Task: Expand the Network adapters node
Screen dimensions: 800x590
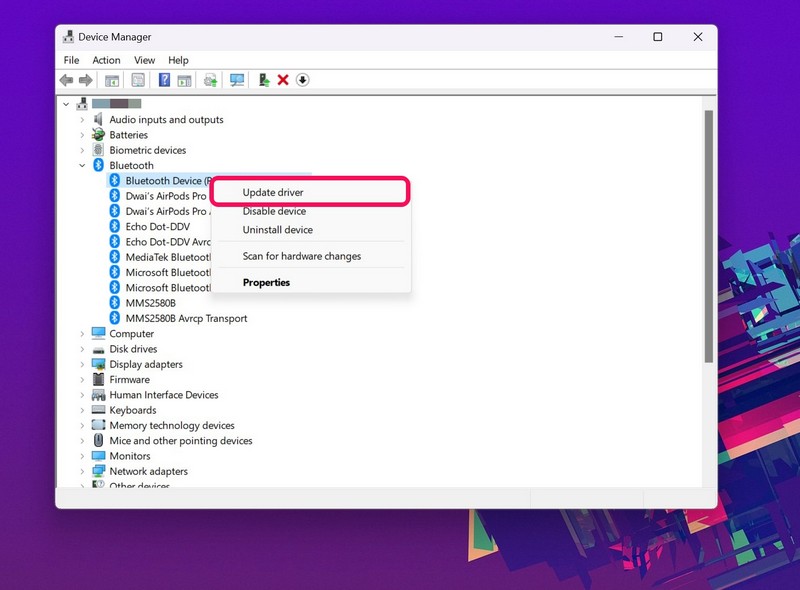Action: pos(82,471)
